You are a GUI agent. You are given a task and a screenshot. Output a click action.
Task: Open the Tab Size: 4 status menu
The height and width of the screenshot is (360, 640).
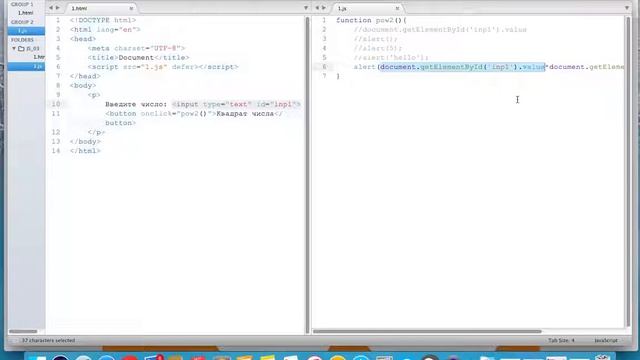(x=561, y=340)
